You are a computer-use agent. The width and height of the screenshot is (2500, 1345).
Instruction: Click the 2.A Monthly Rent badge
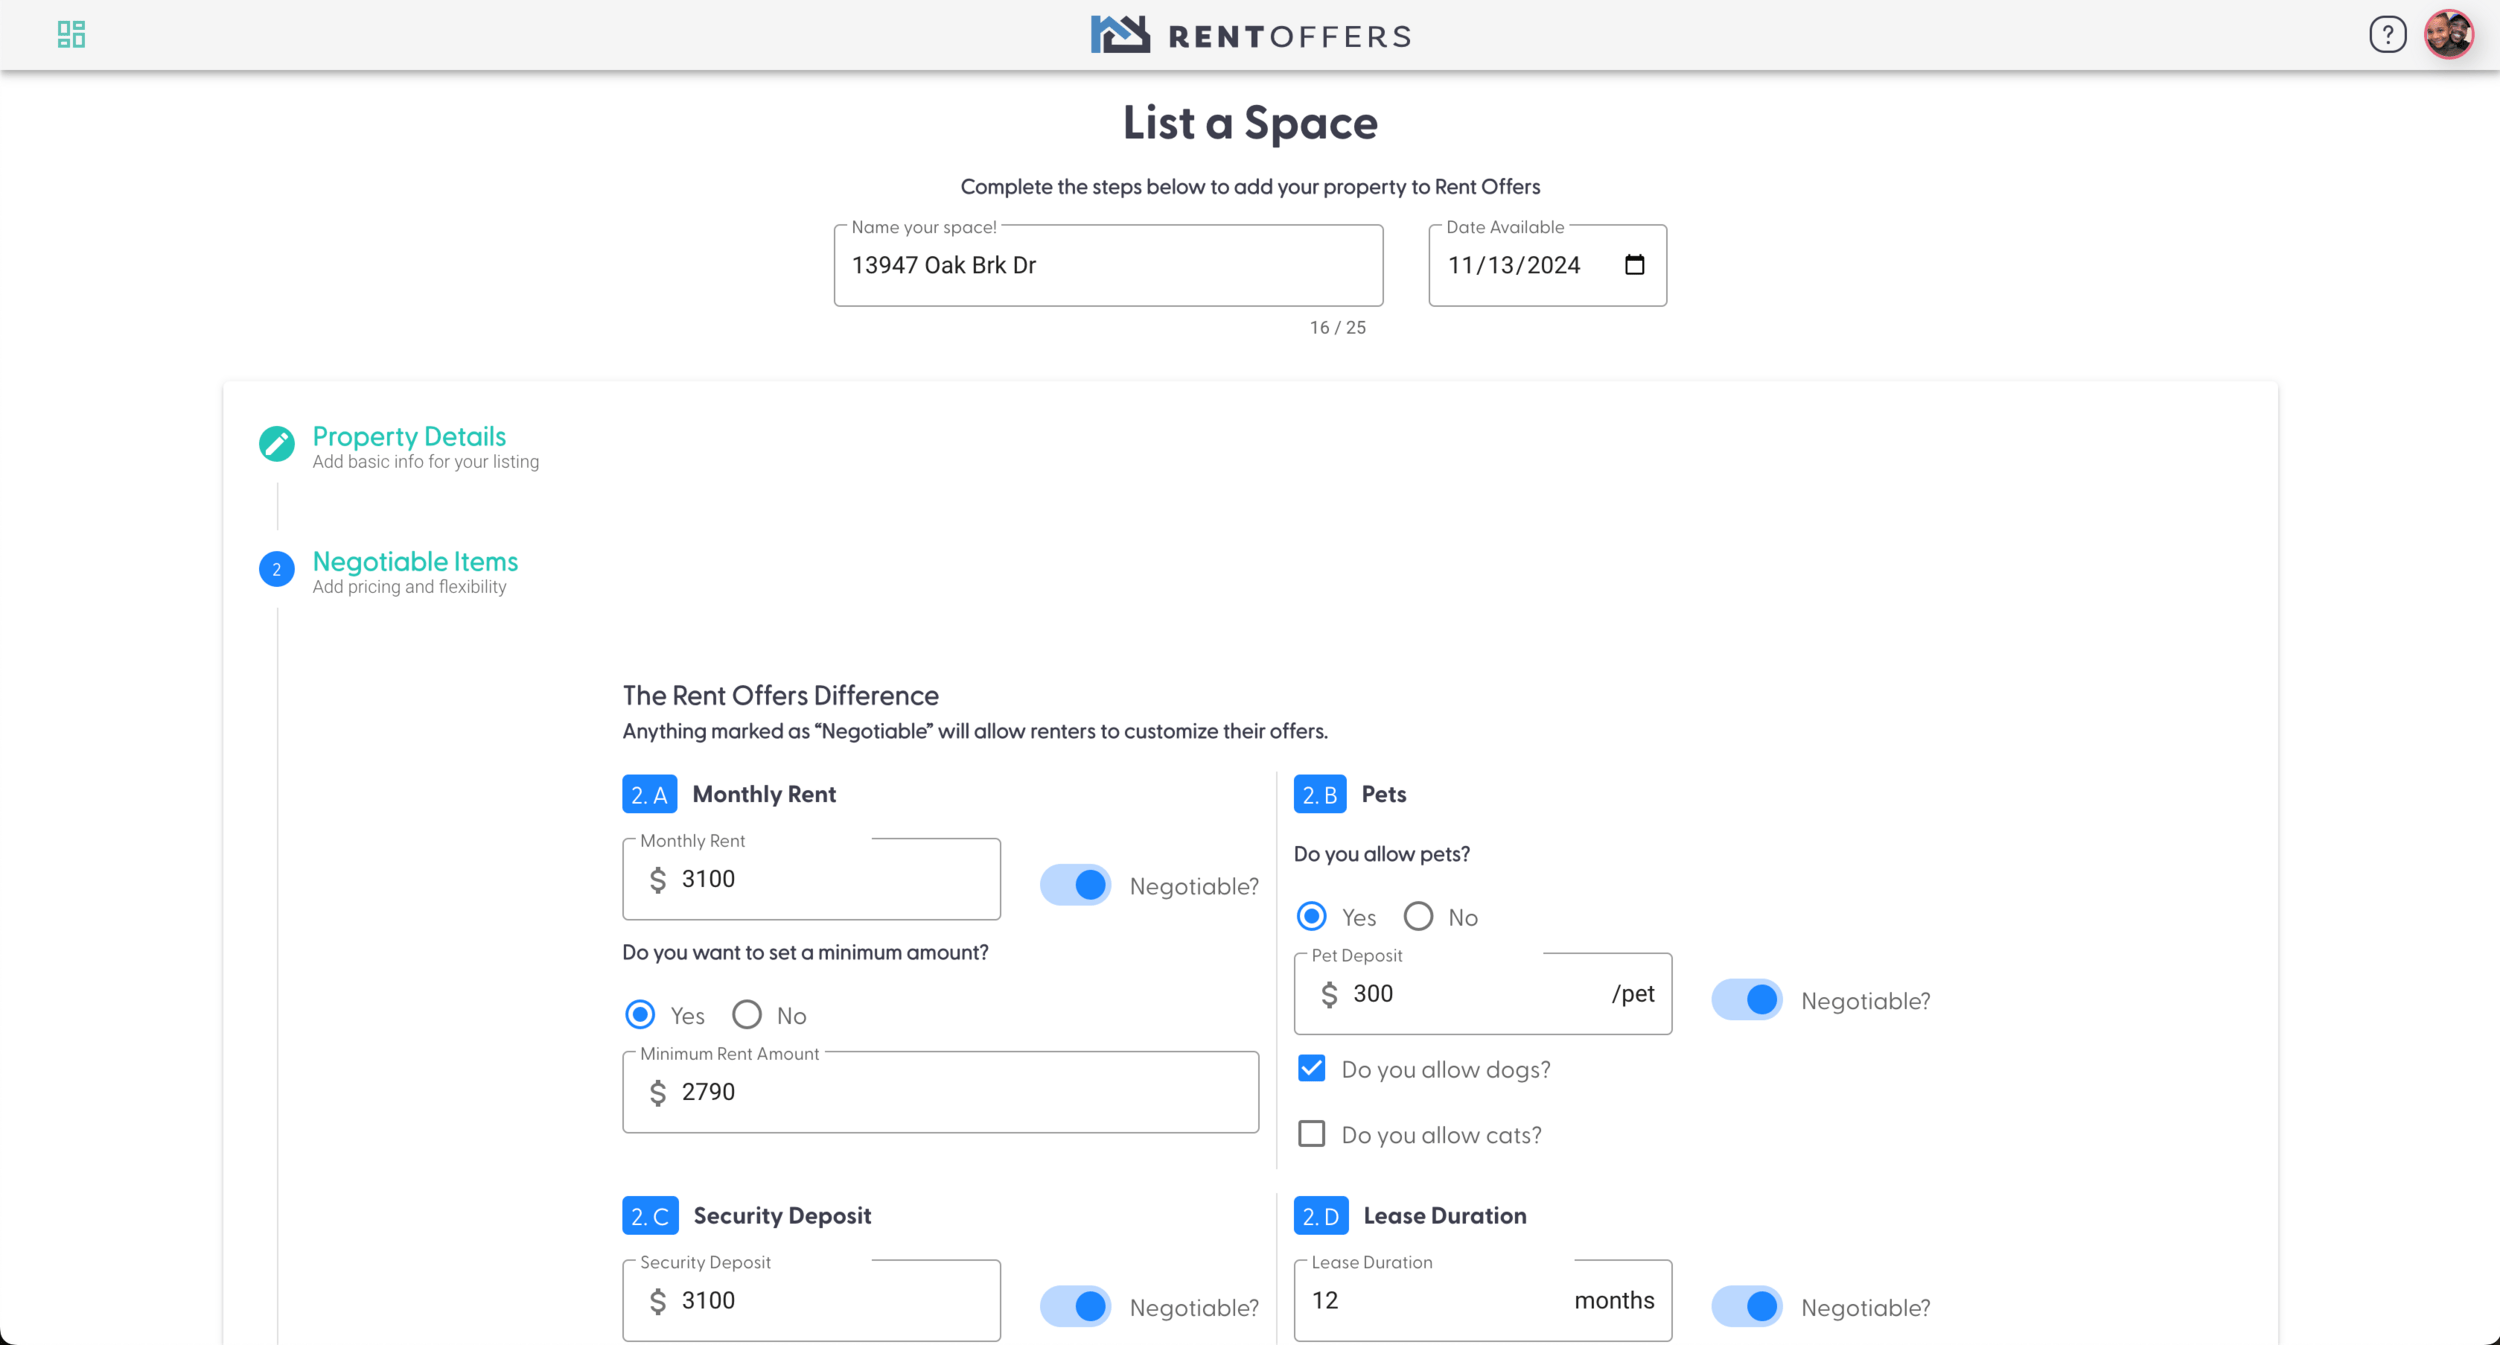(649, 794)
